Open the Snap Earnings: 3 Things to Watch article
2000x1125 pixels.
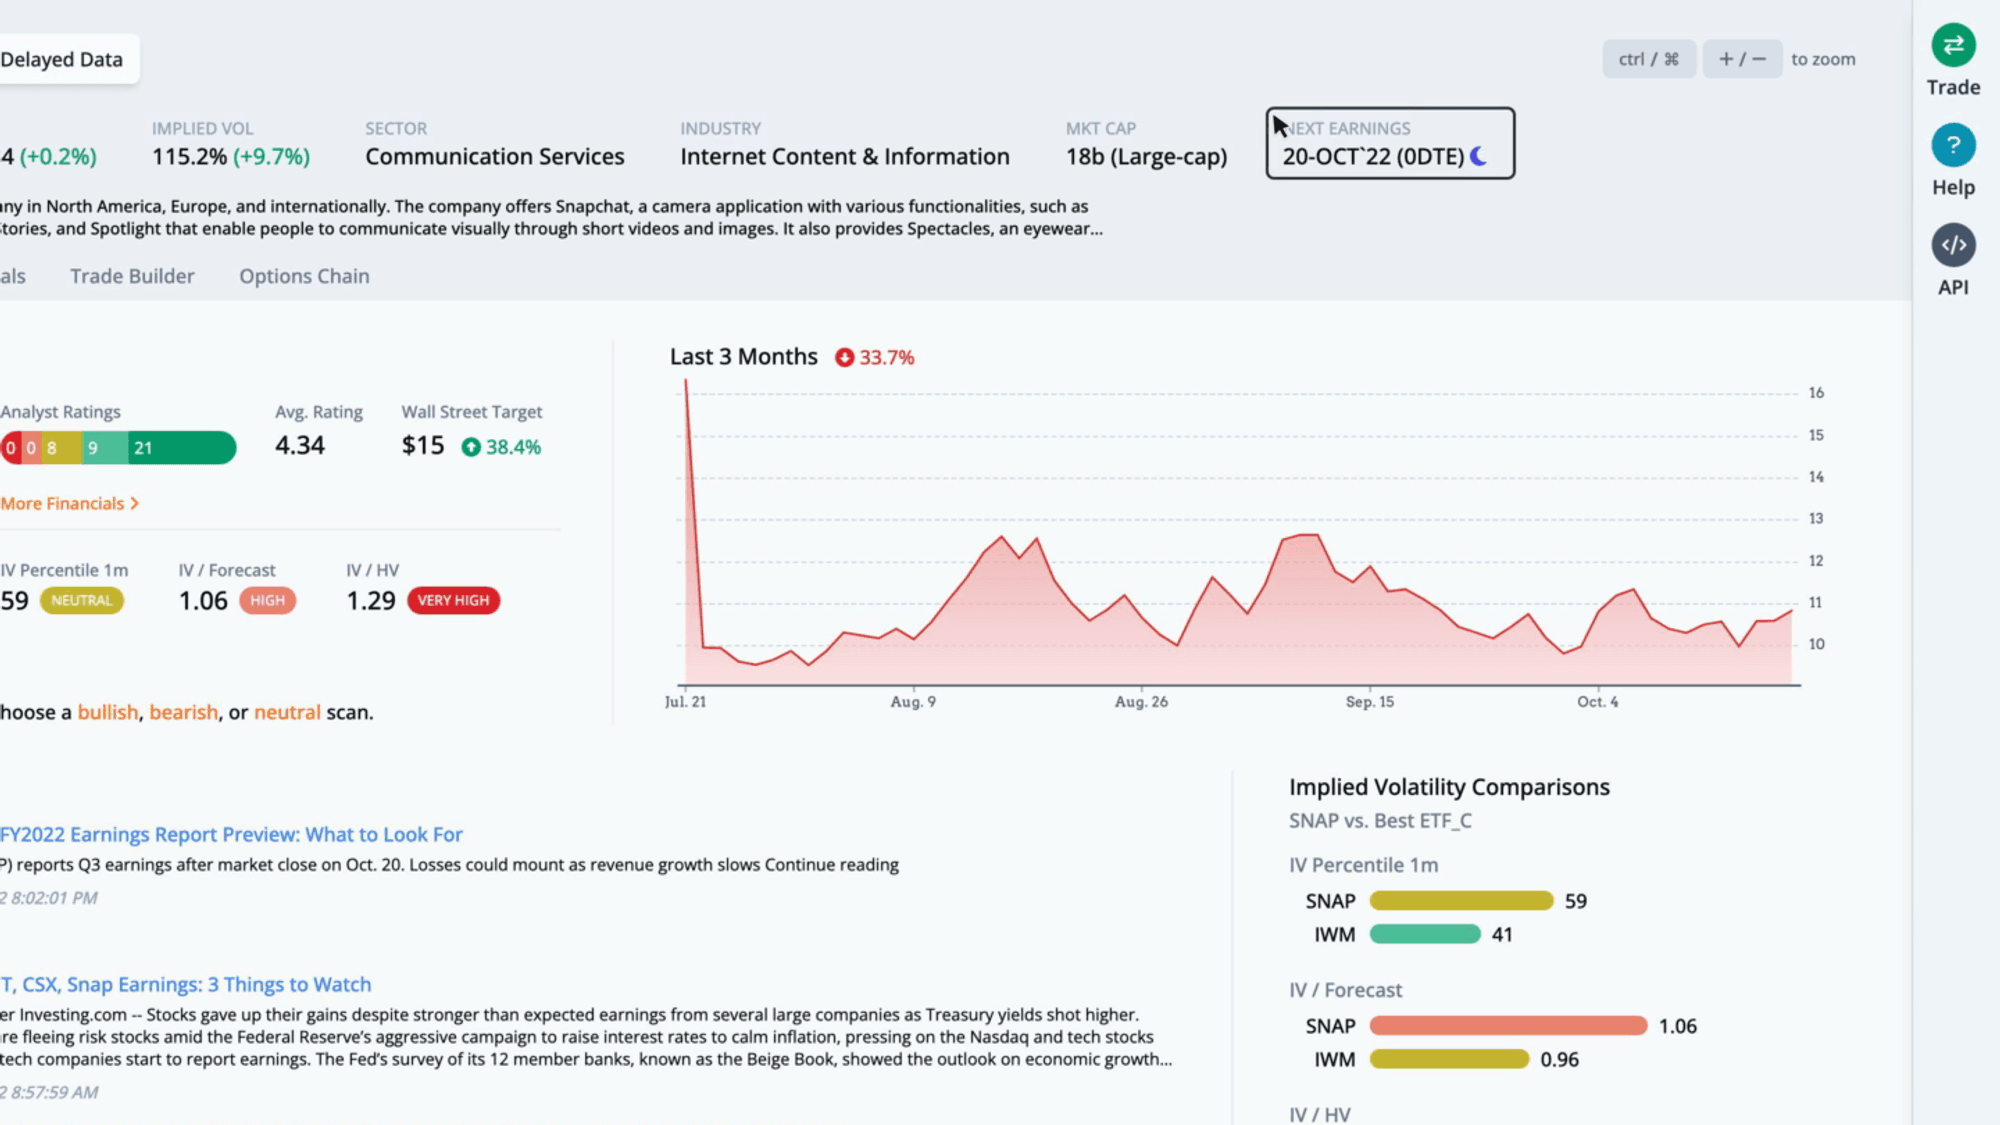185,984
